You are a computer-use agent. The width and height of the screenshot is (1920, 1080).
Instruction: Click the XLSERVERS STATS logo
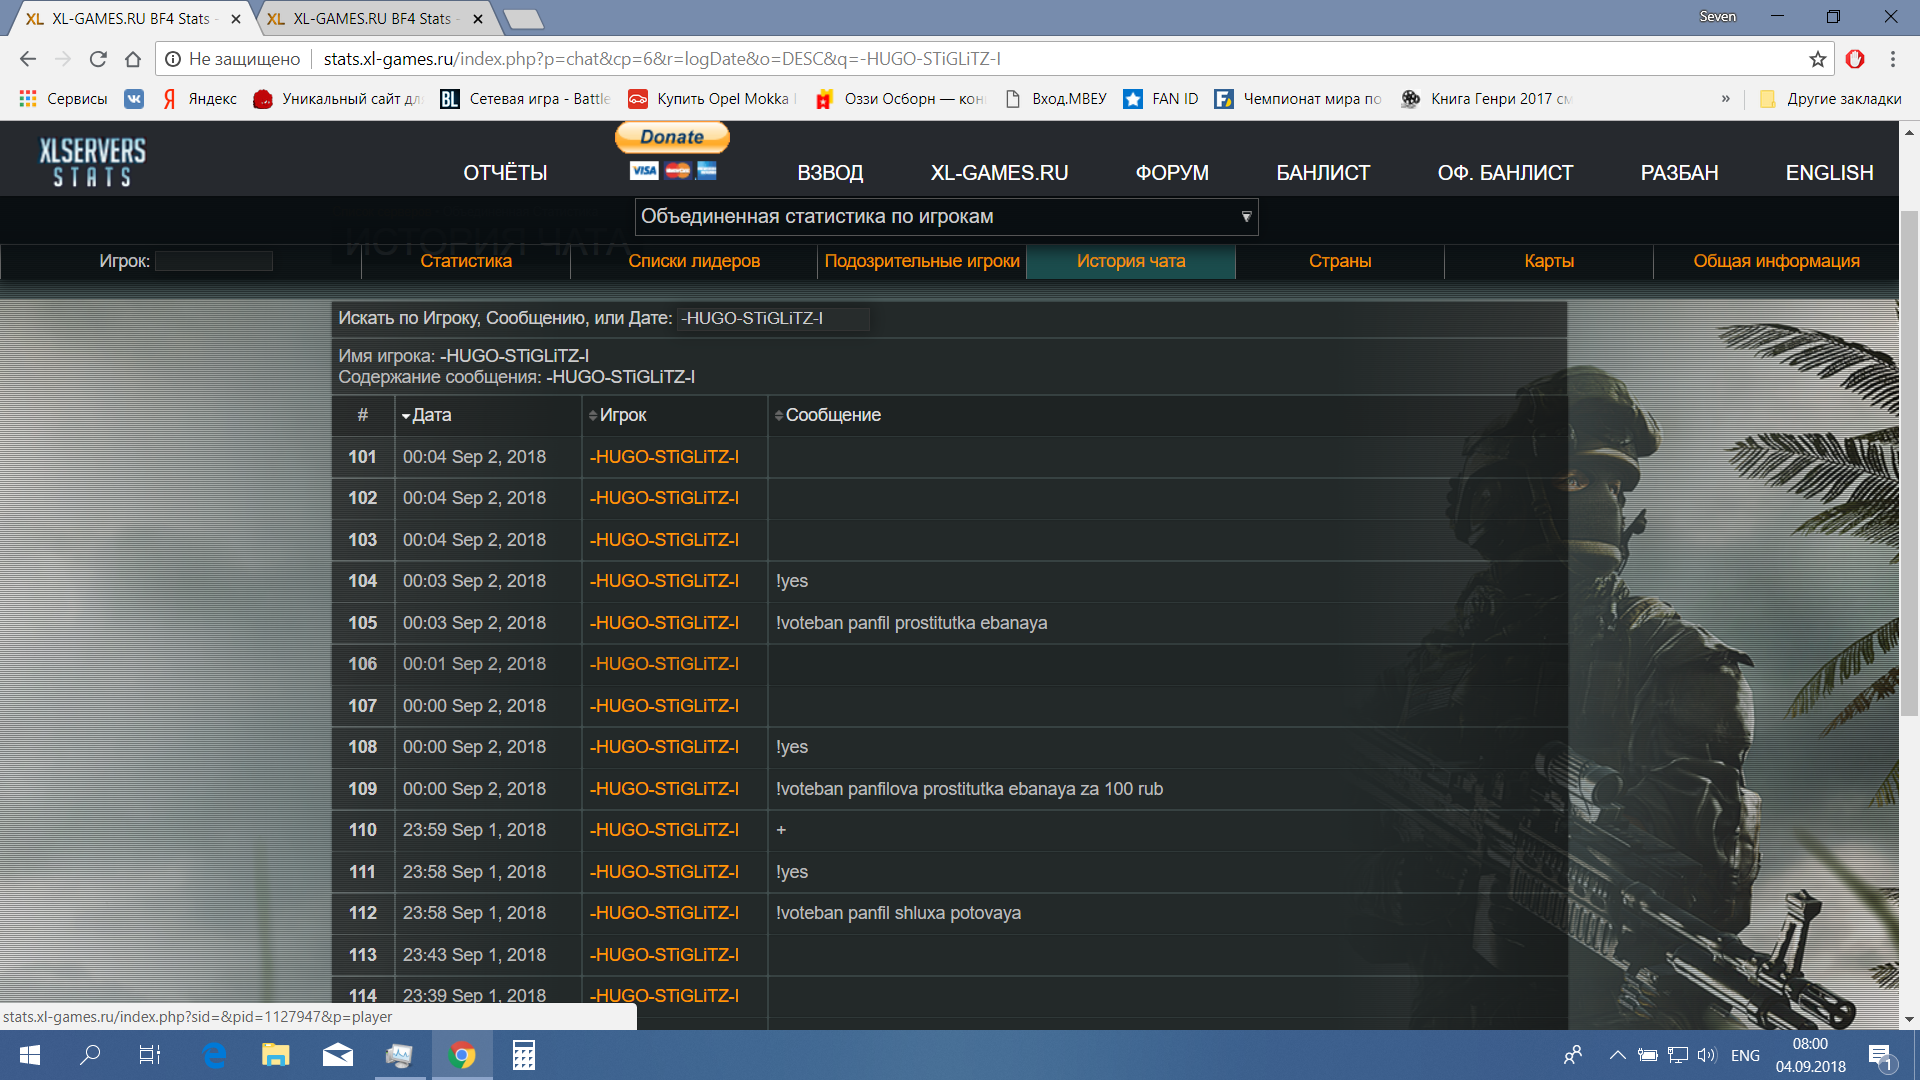pyautogui.click(x=92, y=162)
